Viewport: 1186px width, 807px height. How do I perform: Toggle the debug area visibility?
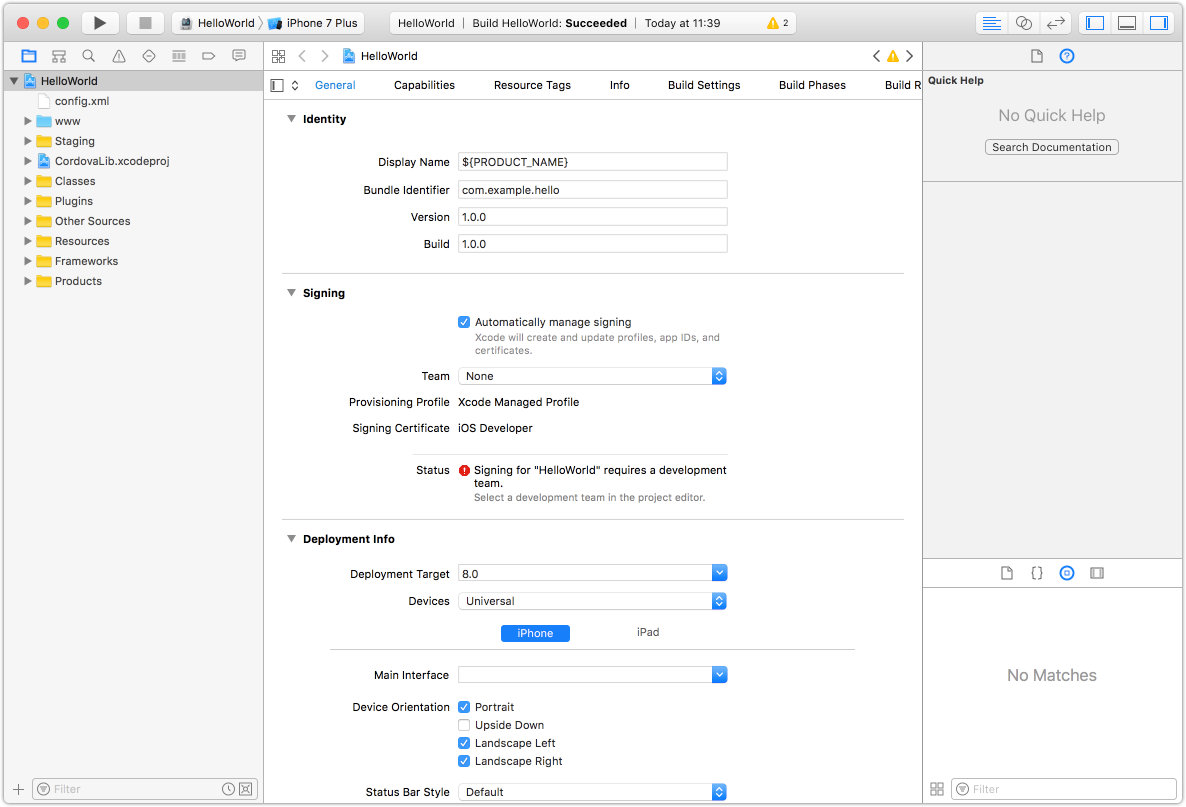(1126, 23)
